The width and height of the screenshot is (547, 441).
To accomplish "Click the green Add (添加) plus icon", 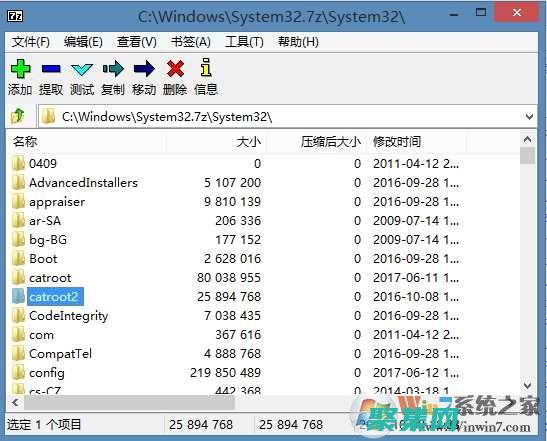I will pyautogui.click(x=20, y=68).
